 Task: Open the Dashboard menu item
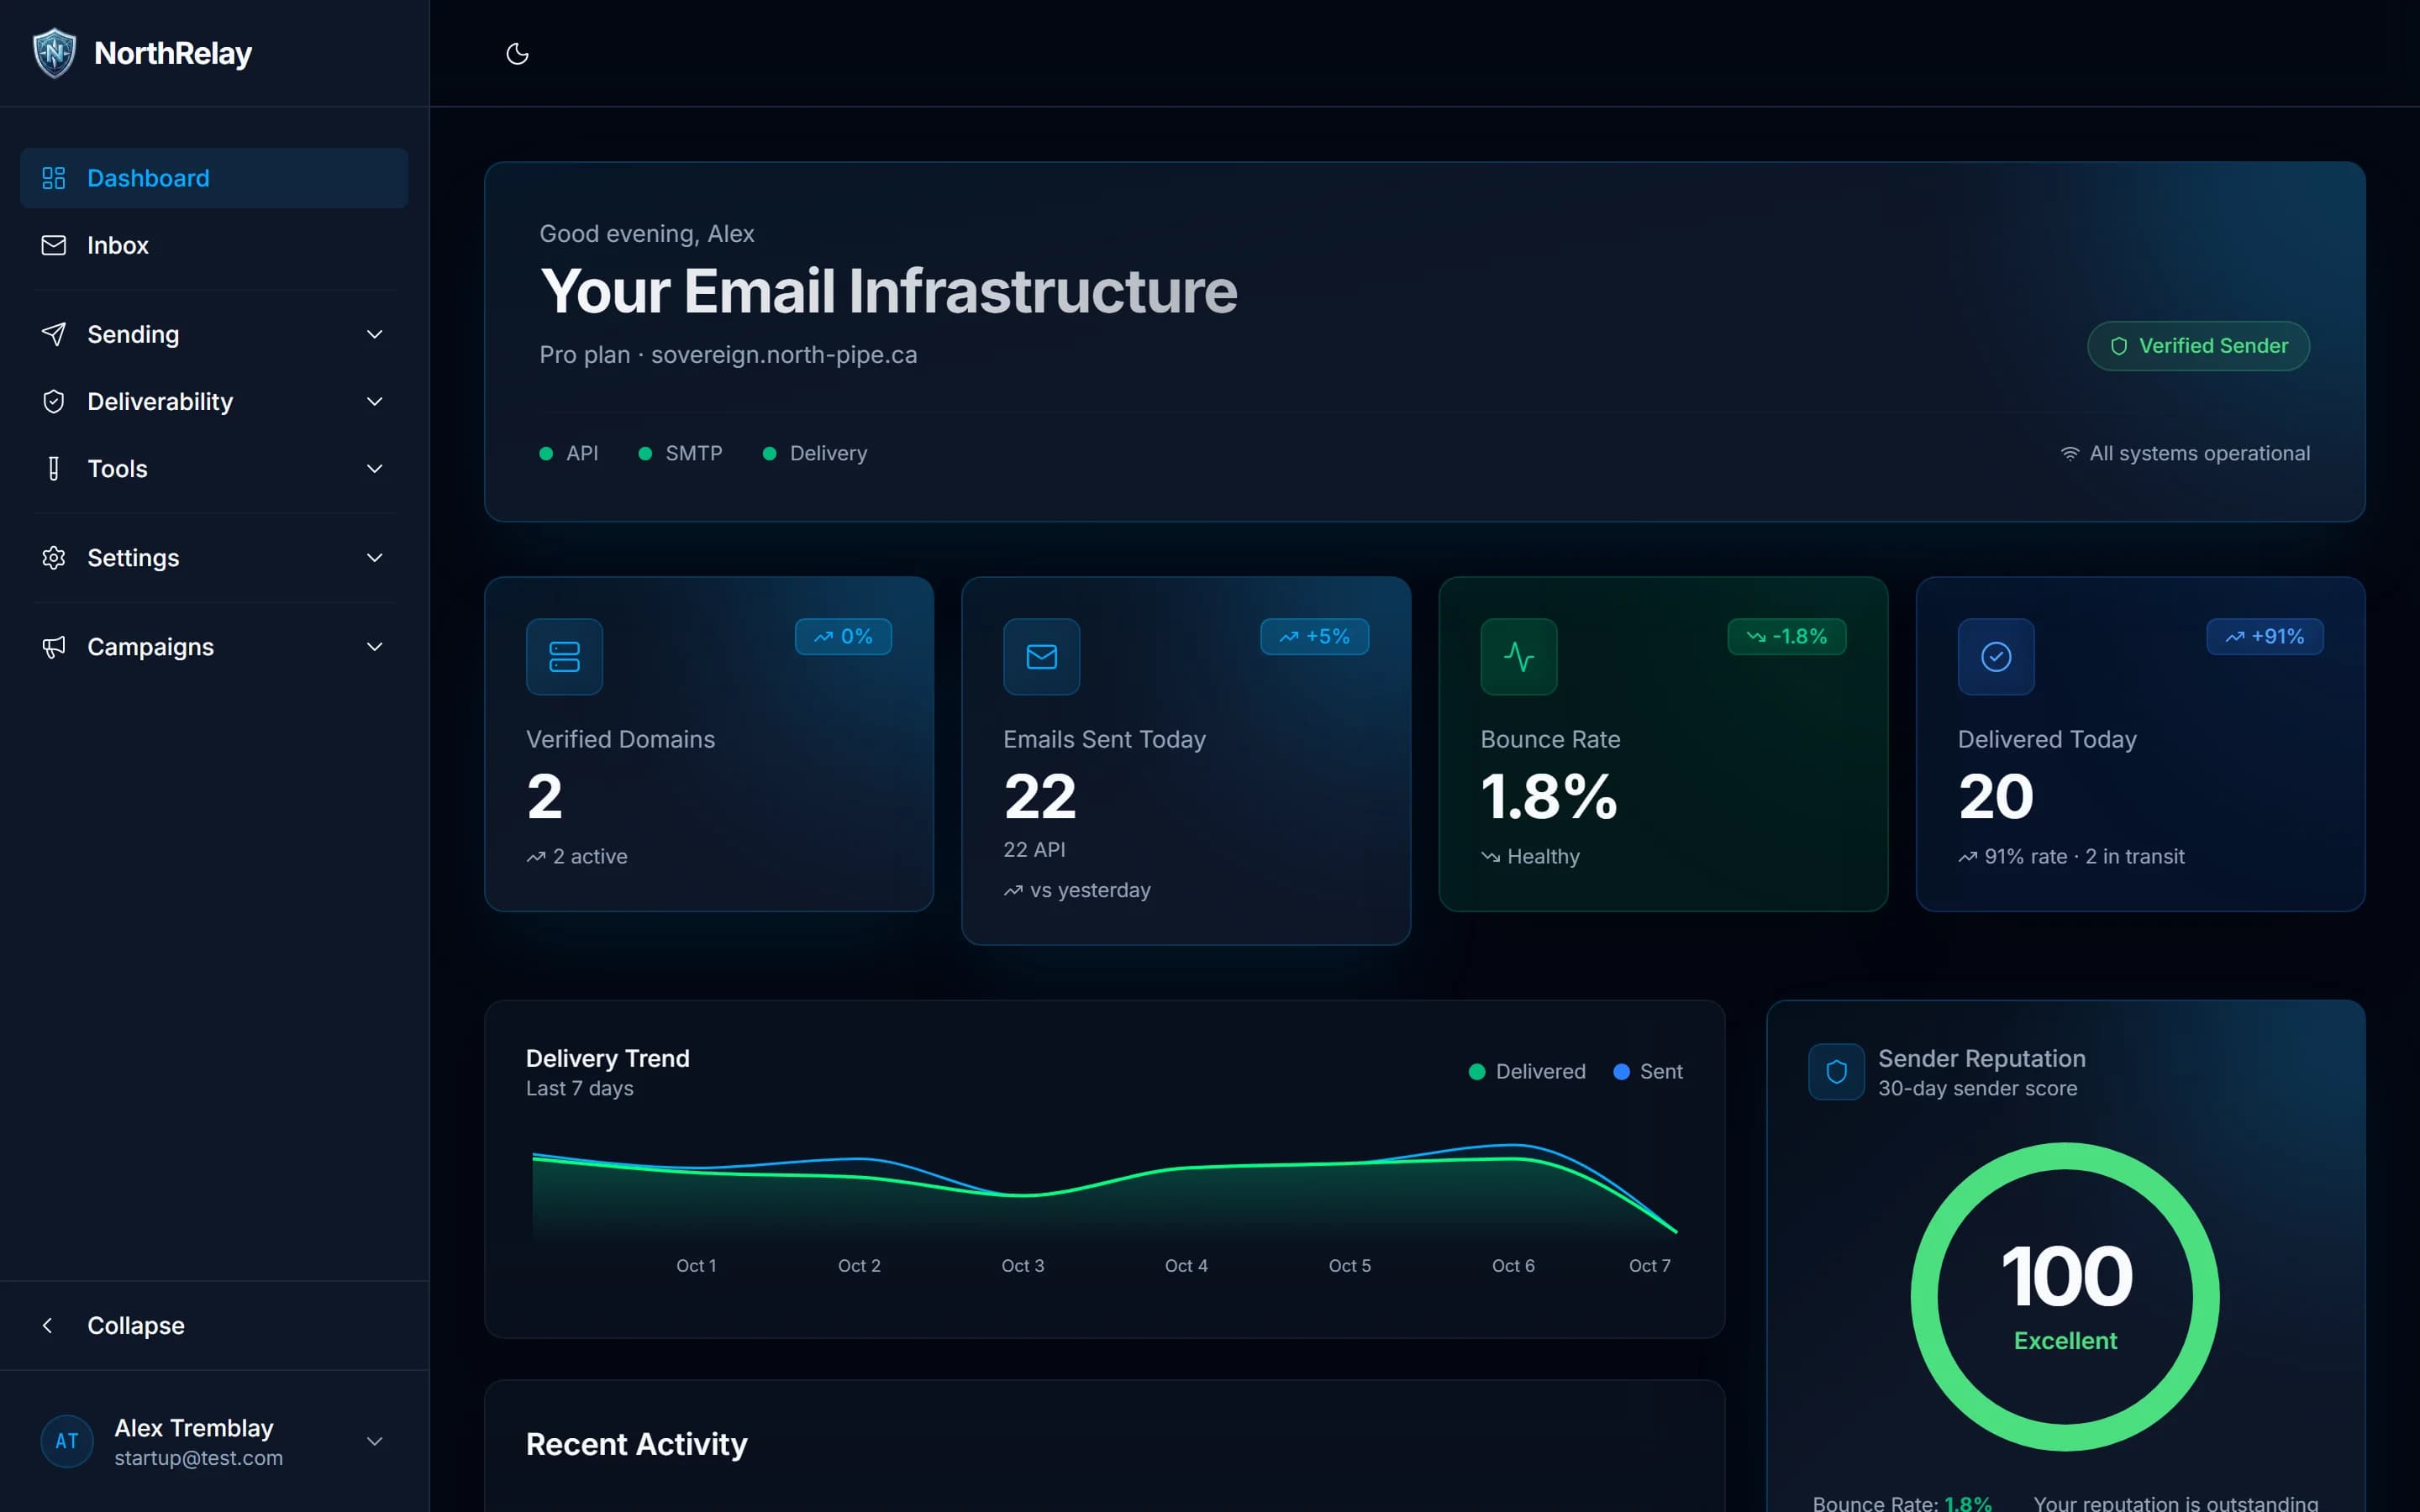(214, 178)
